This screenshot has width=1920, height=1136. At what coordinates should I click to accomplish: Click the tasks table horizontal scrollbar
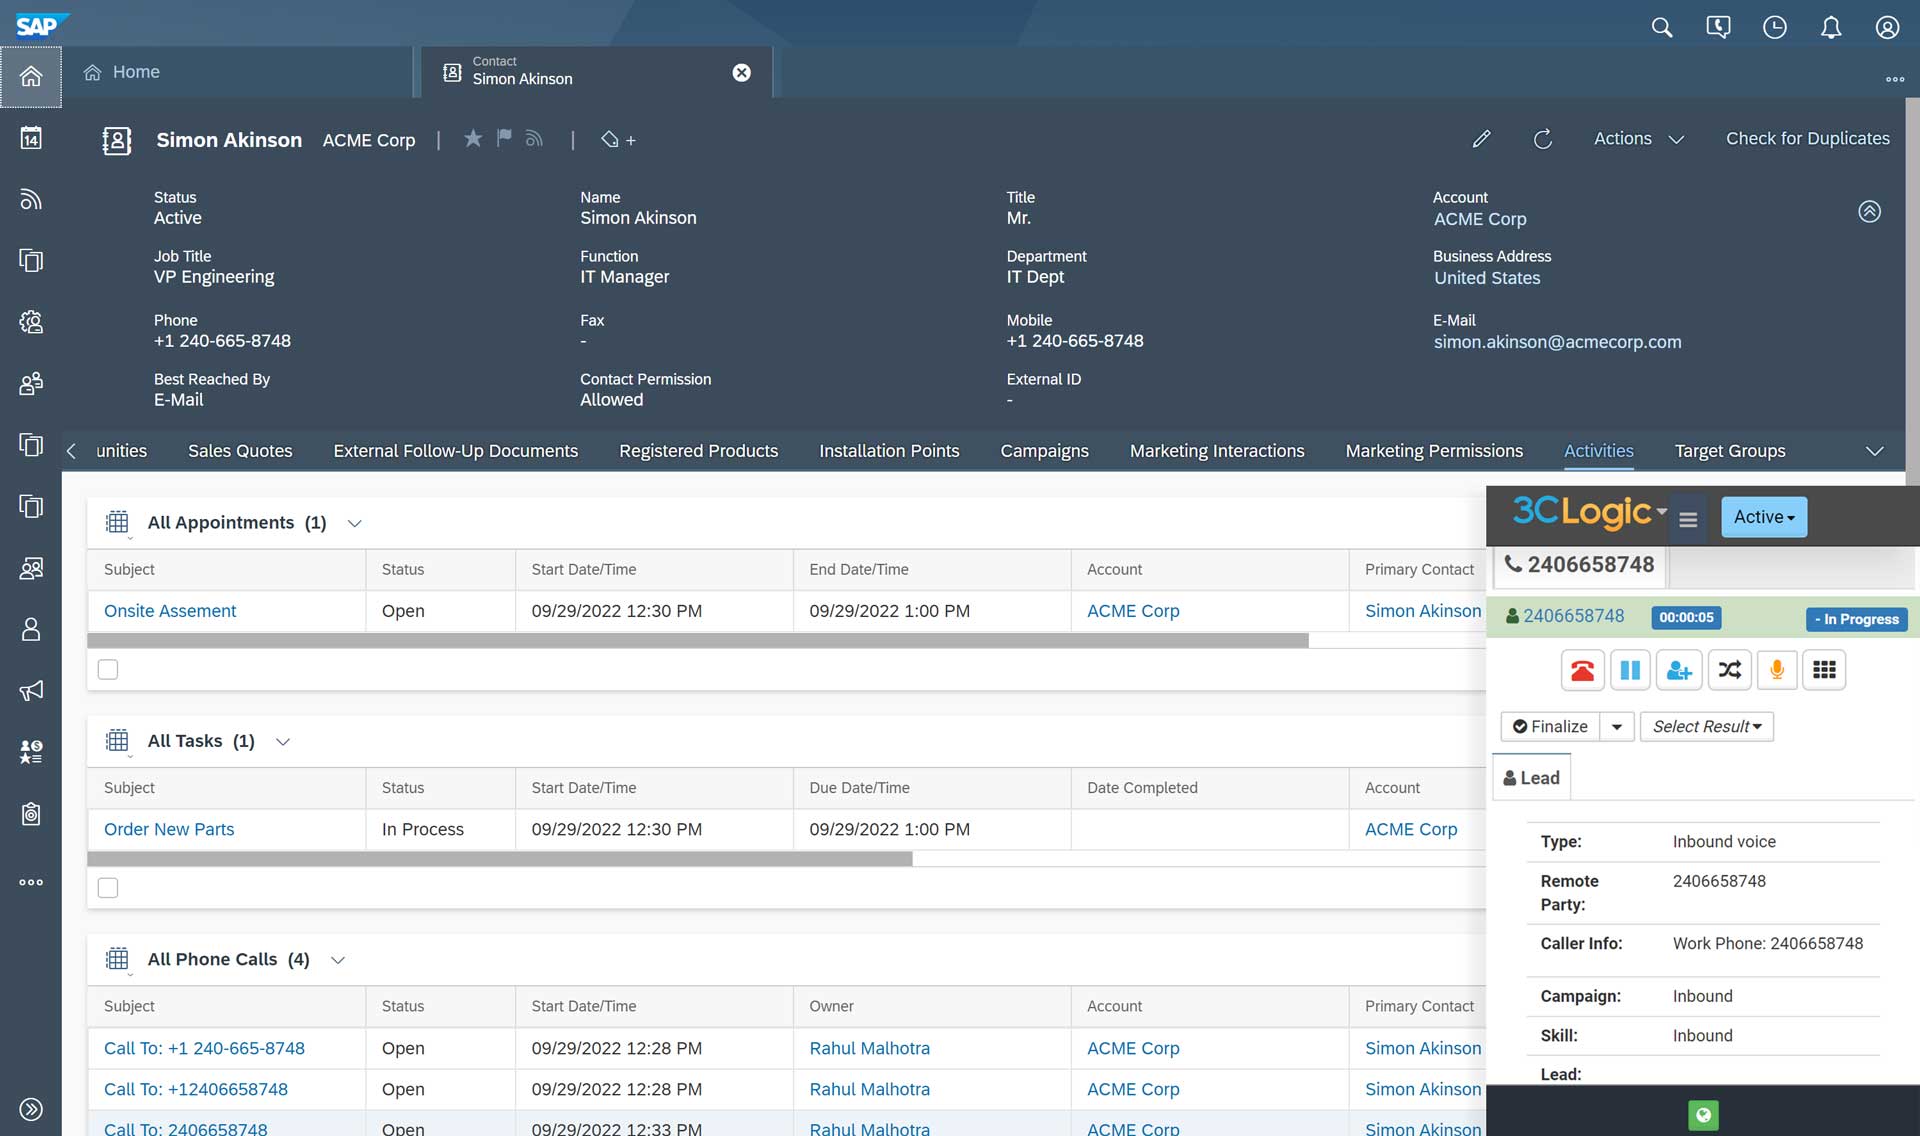coord(500,859)
